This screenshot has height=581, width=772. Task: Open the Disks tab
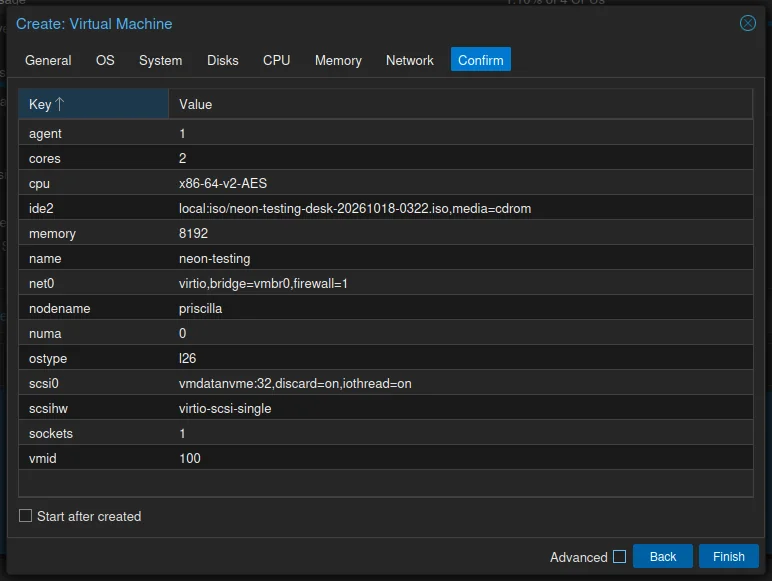click(223, 60)
